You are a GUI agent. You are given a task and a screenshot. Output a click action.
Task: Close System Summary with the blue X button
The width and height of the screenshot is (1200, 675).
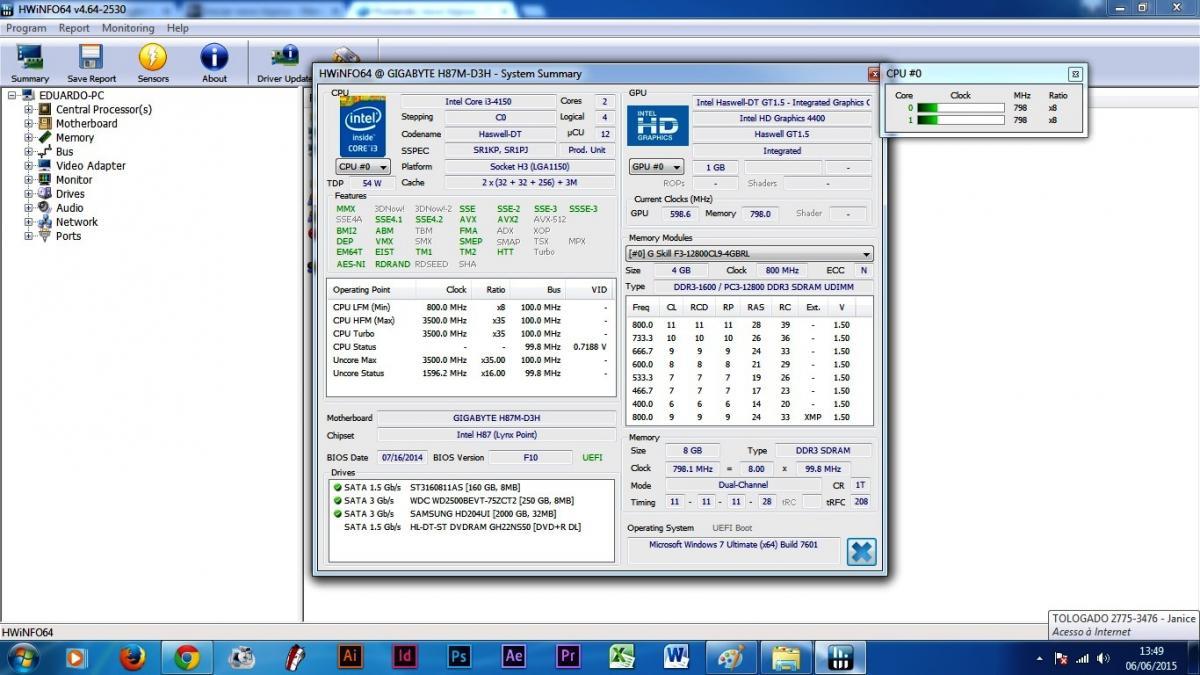tap(860, 551)
